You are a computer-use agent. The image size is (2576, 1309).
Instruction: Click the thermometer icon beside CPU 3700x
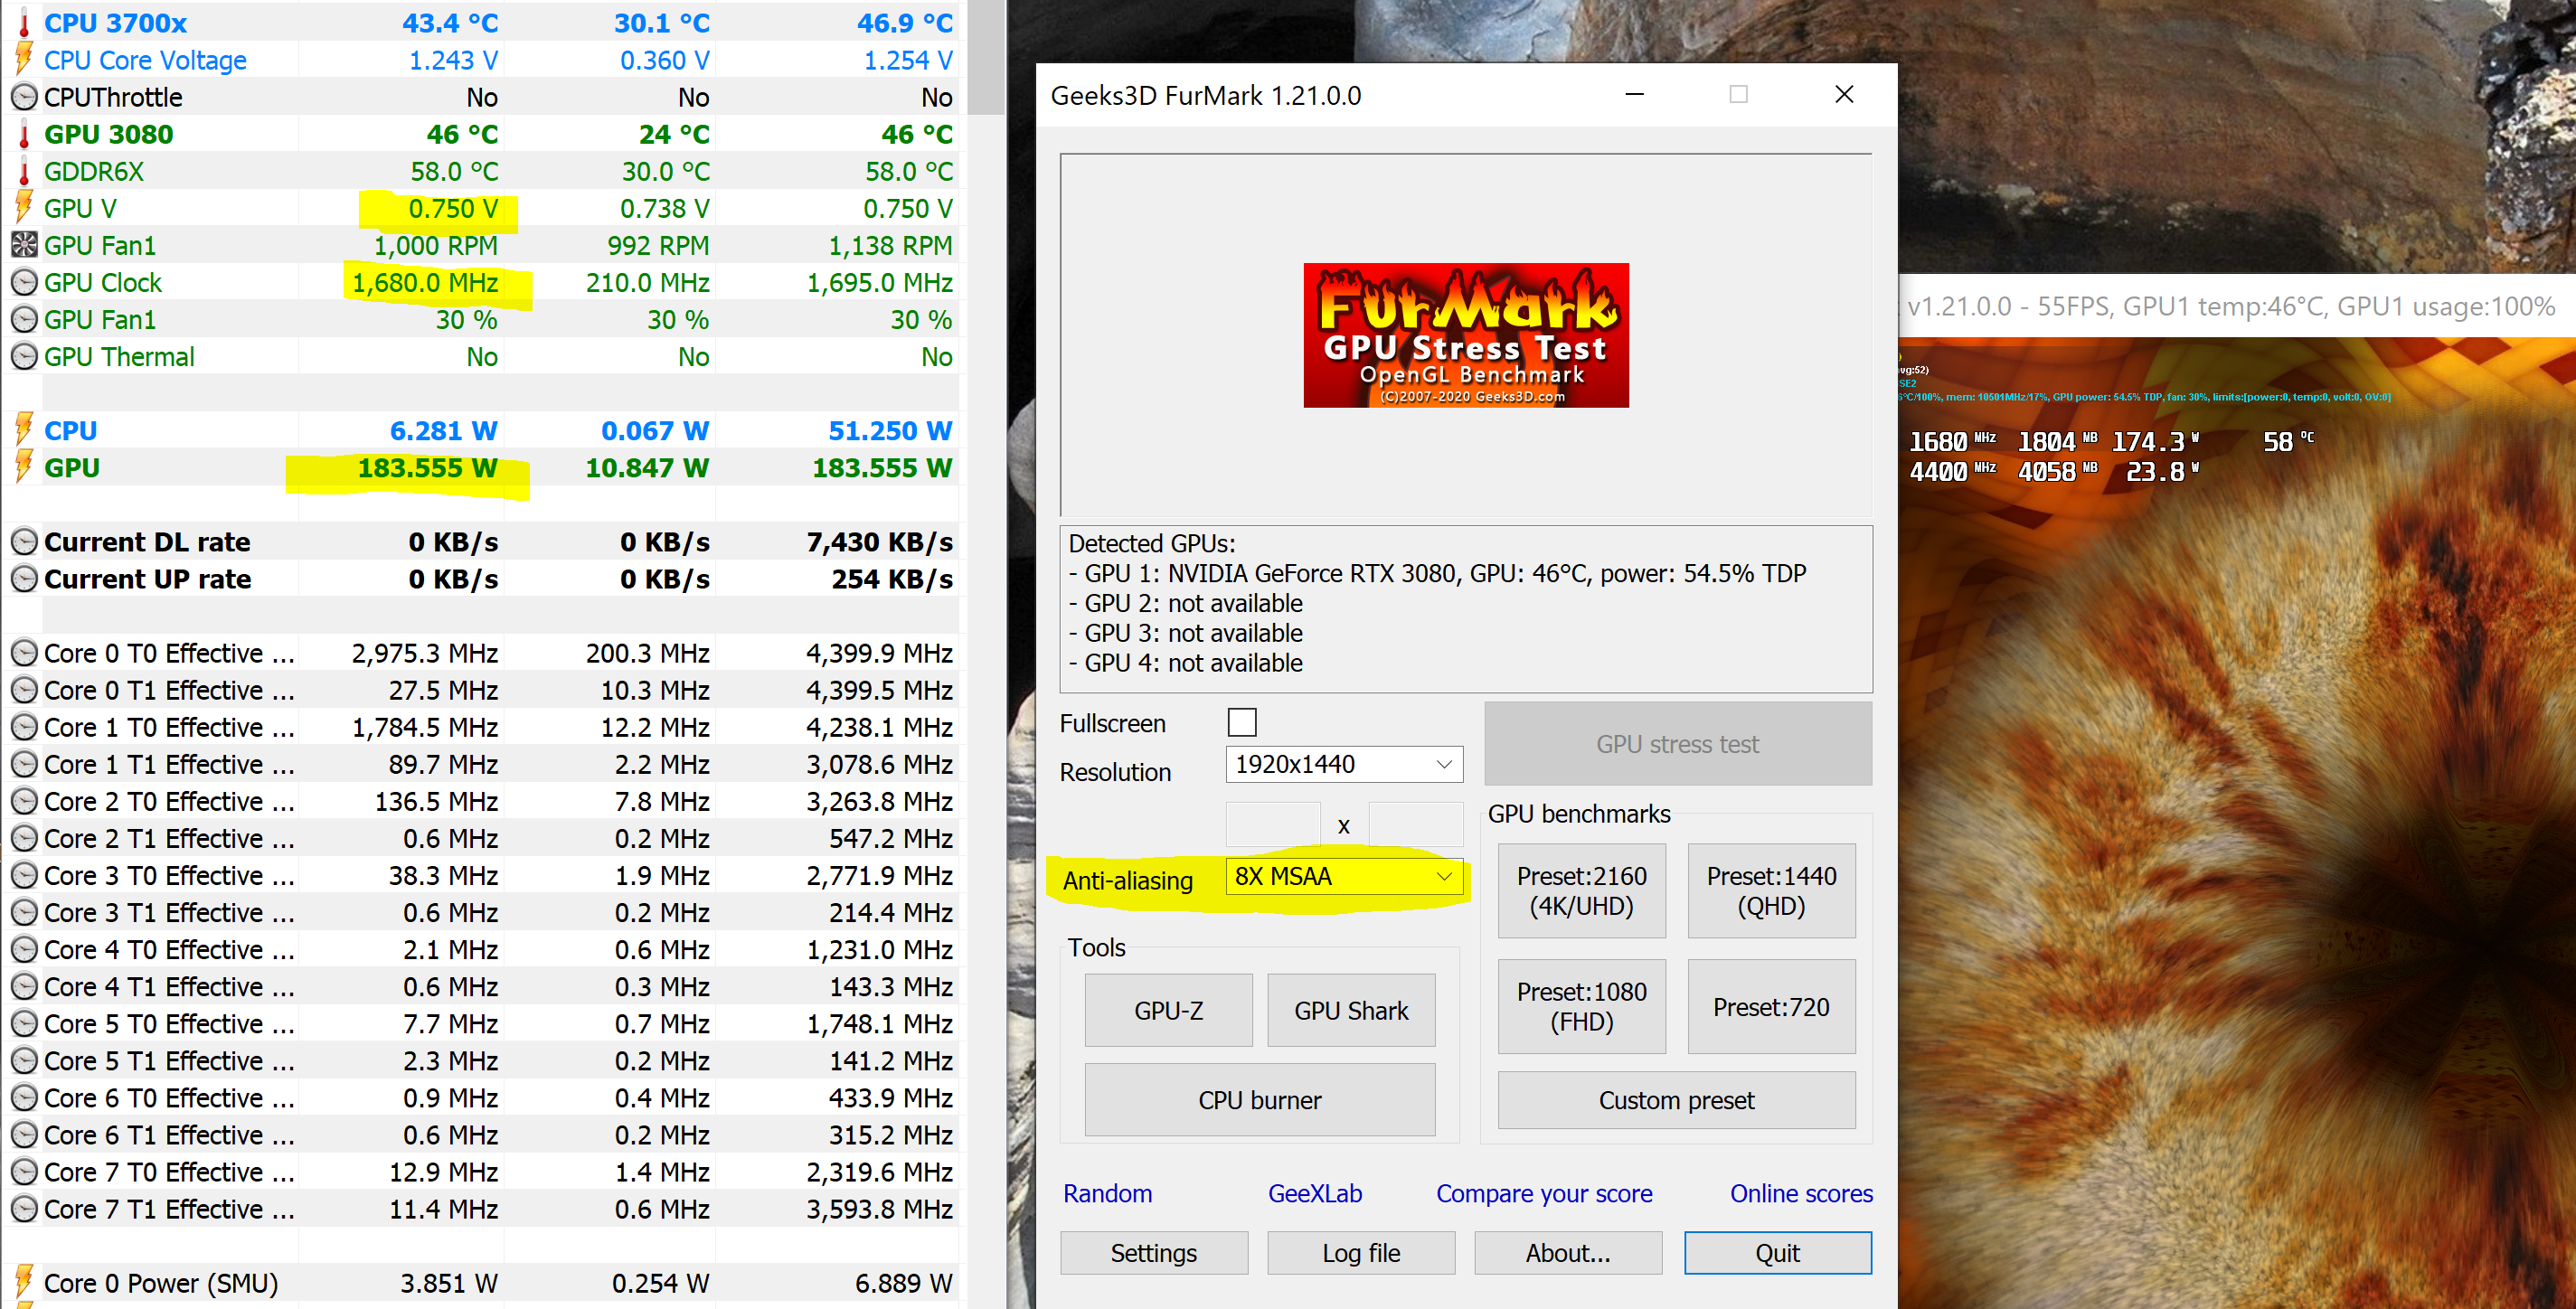tap(24, 23)
